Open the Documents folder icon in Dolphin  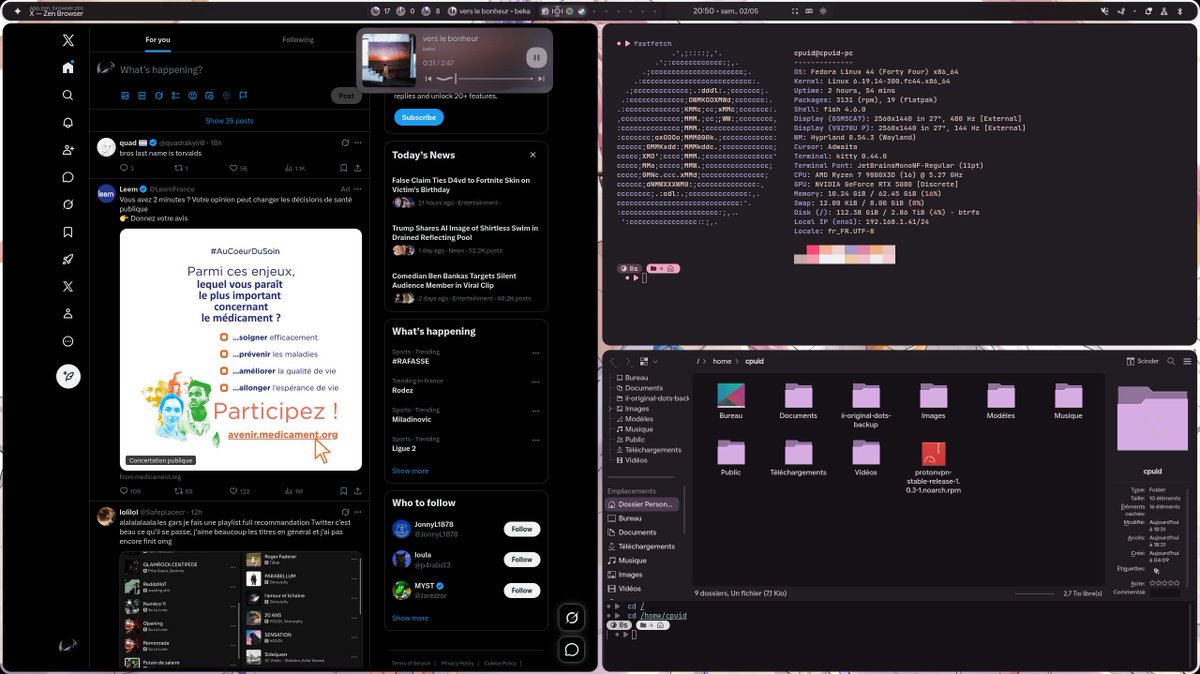click(798, 401)
